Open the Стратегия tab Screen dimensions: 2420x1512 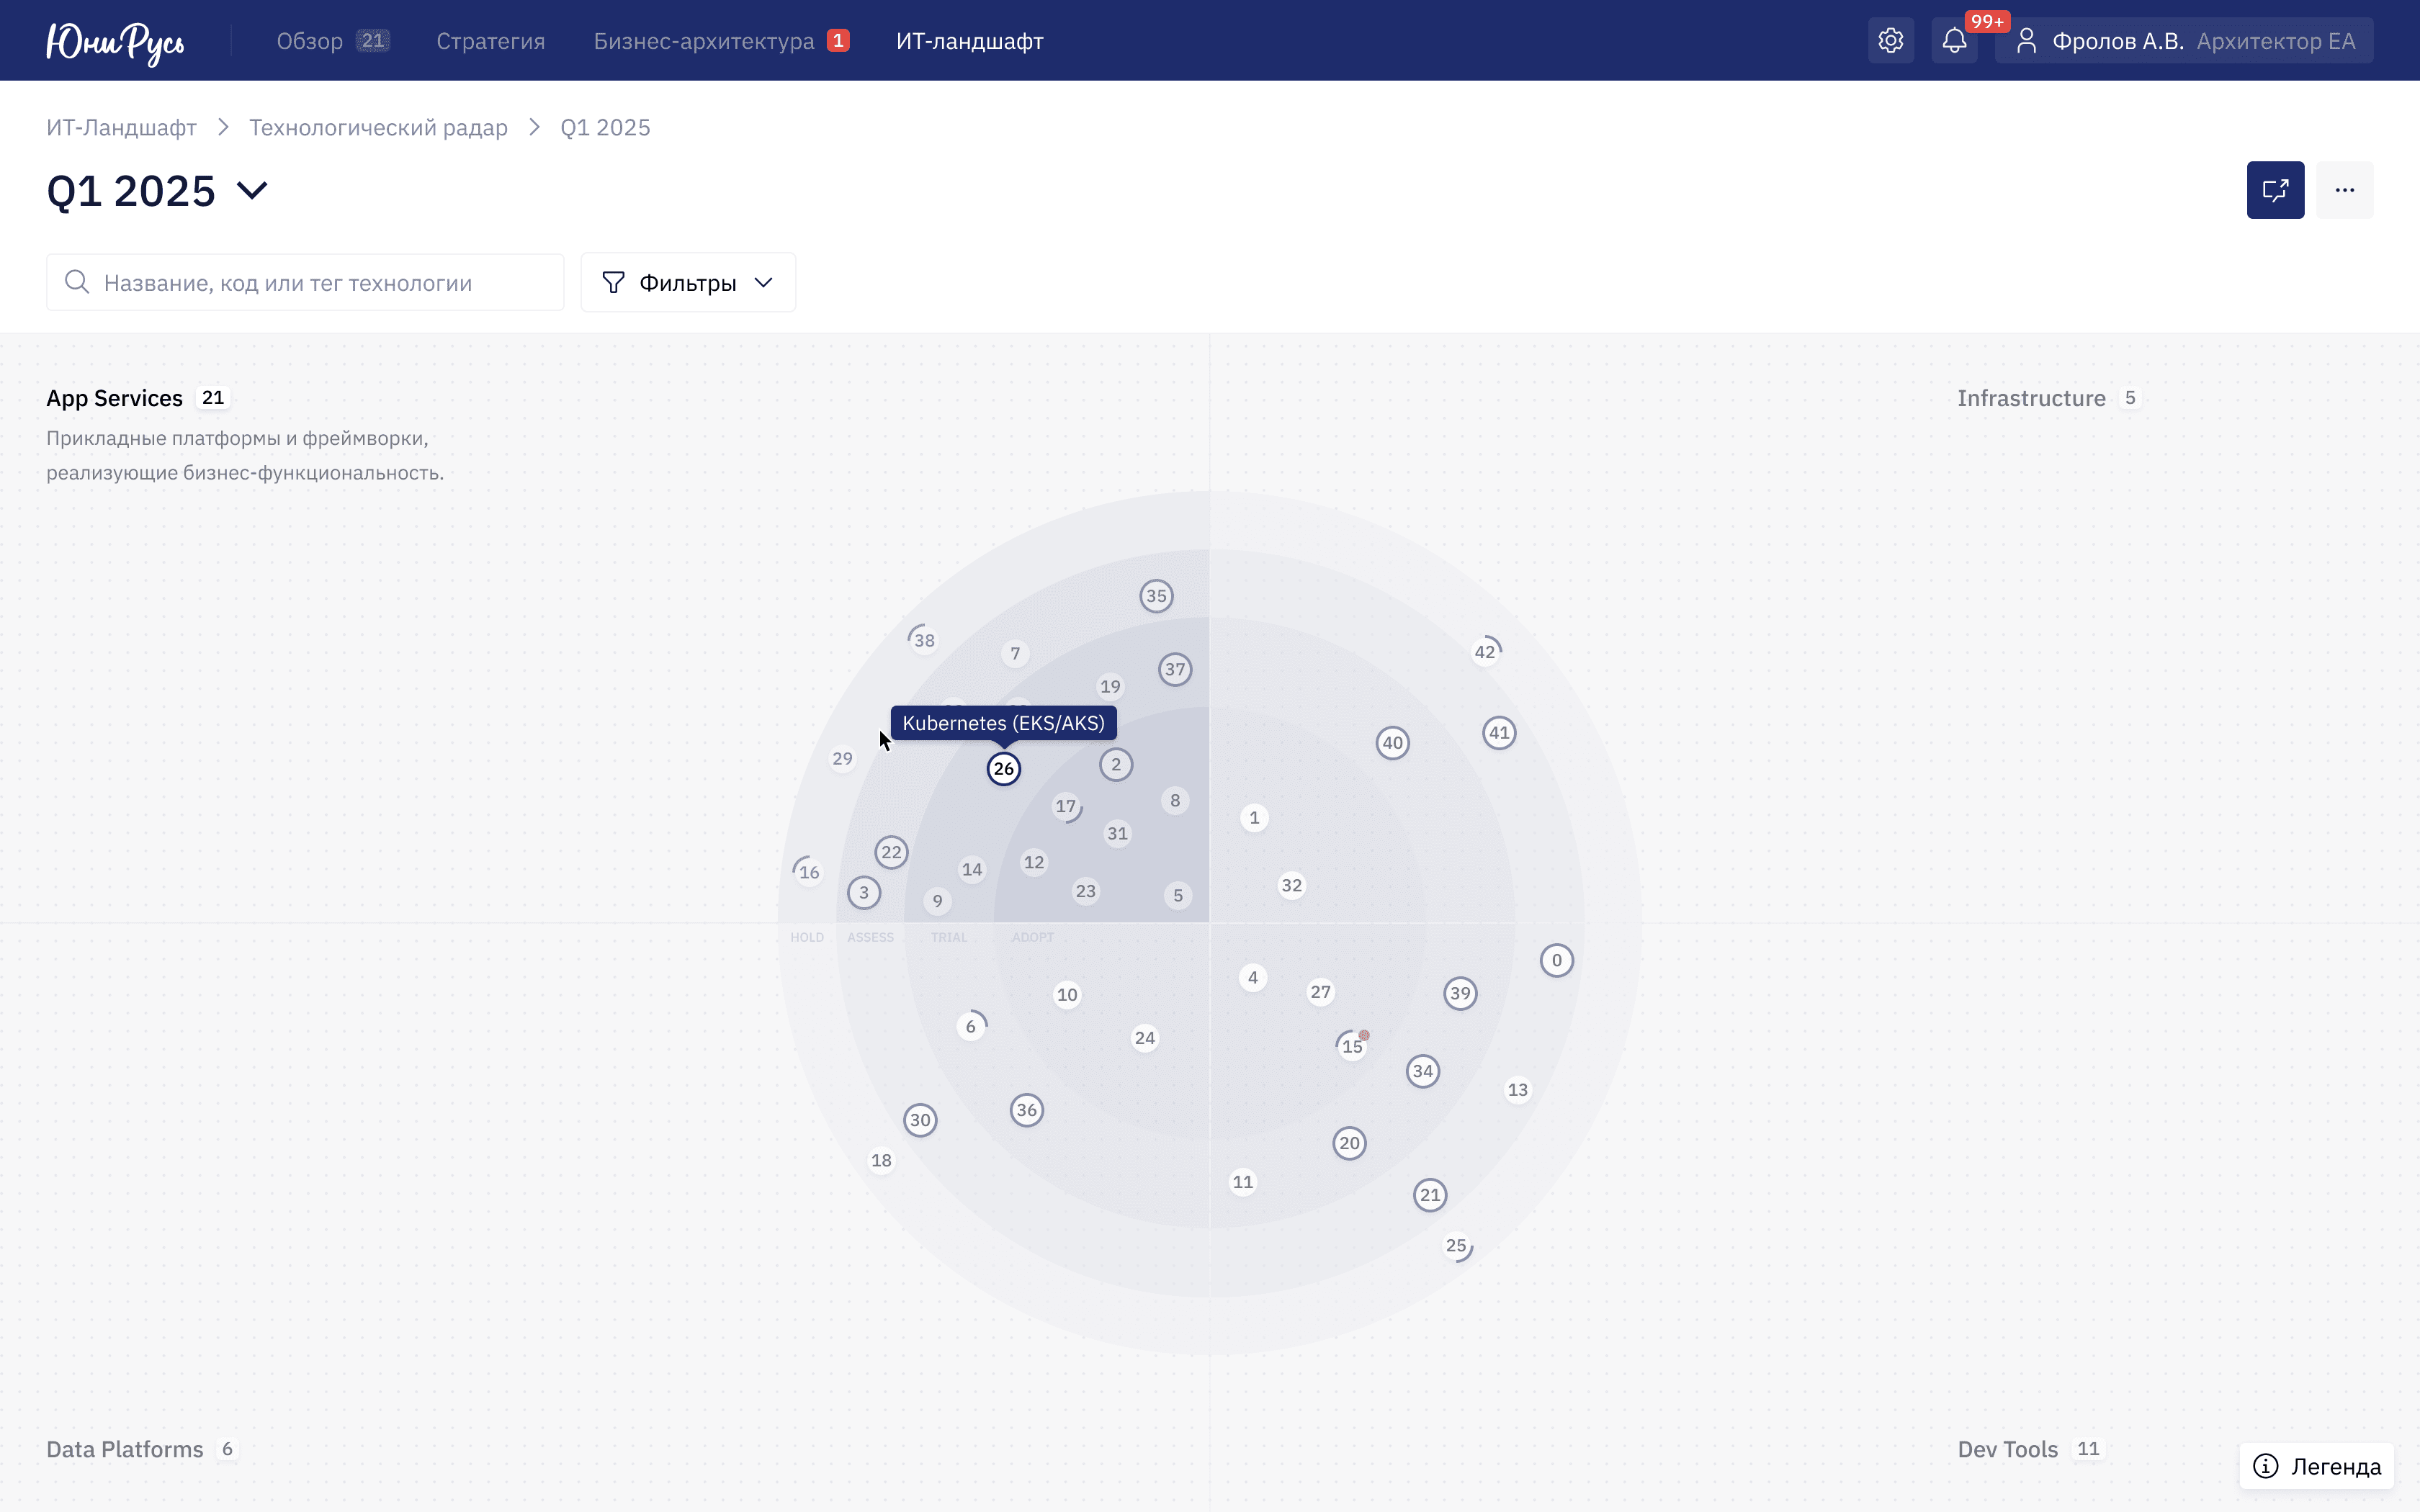[x=490, y=41]
